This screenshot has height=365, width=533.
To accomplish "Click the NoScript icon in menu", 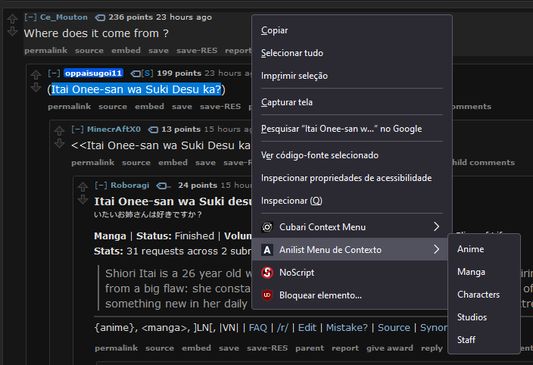I will [x=267, y=273].
